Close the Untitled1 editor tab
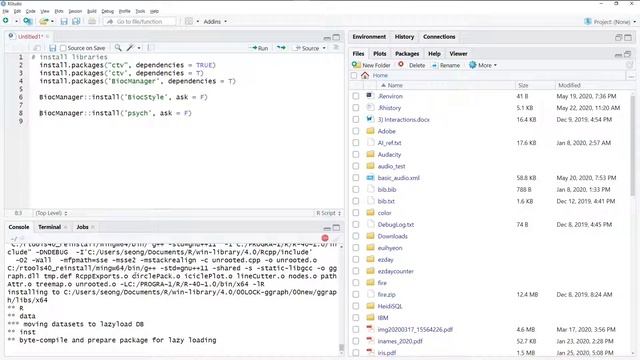The image size is (640, 360). (47, 37)
